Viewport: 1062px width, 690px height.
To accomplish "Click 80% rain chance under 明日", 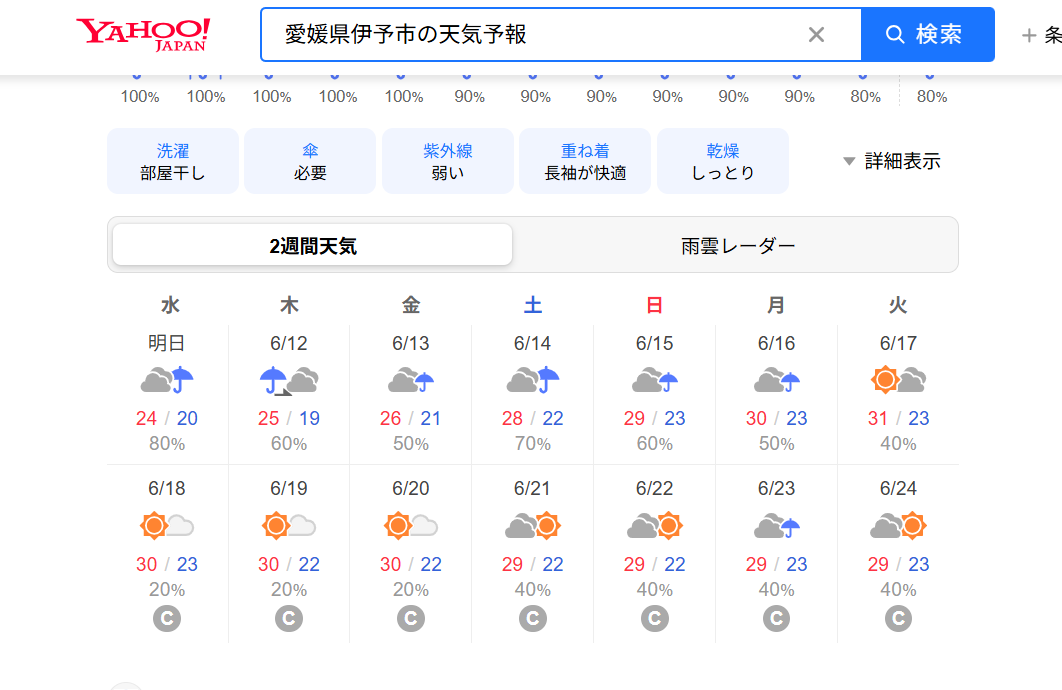I will [x=167, y=444].
